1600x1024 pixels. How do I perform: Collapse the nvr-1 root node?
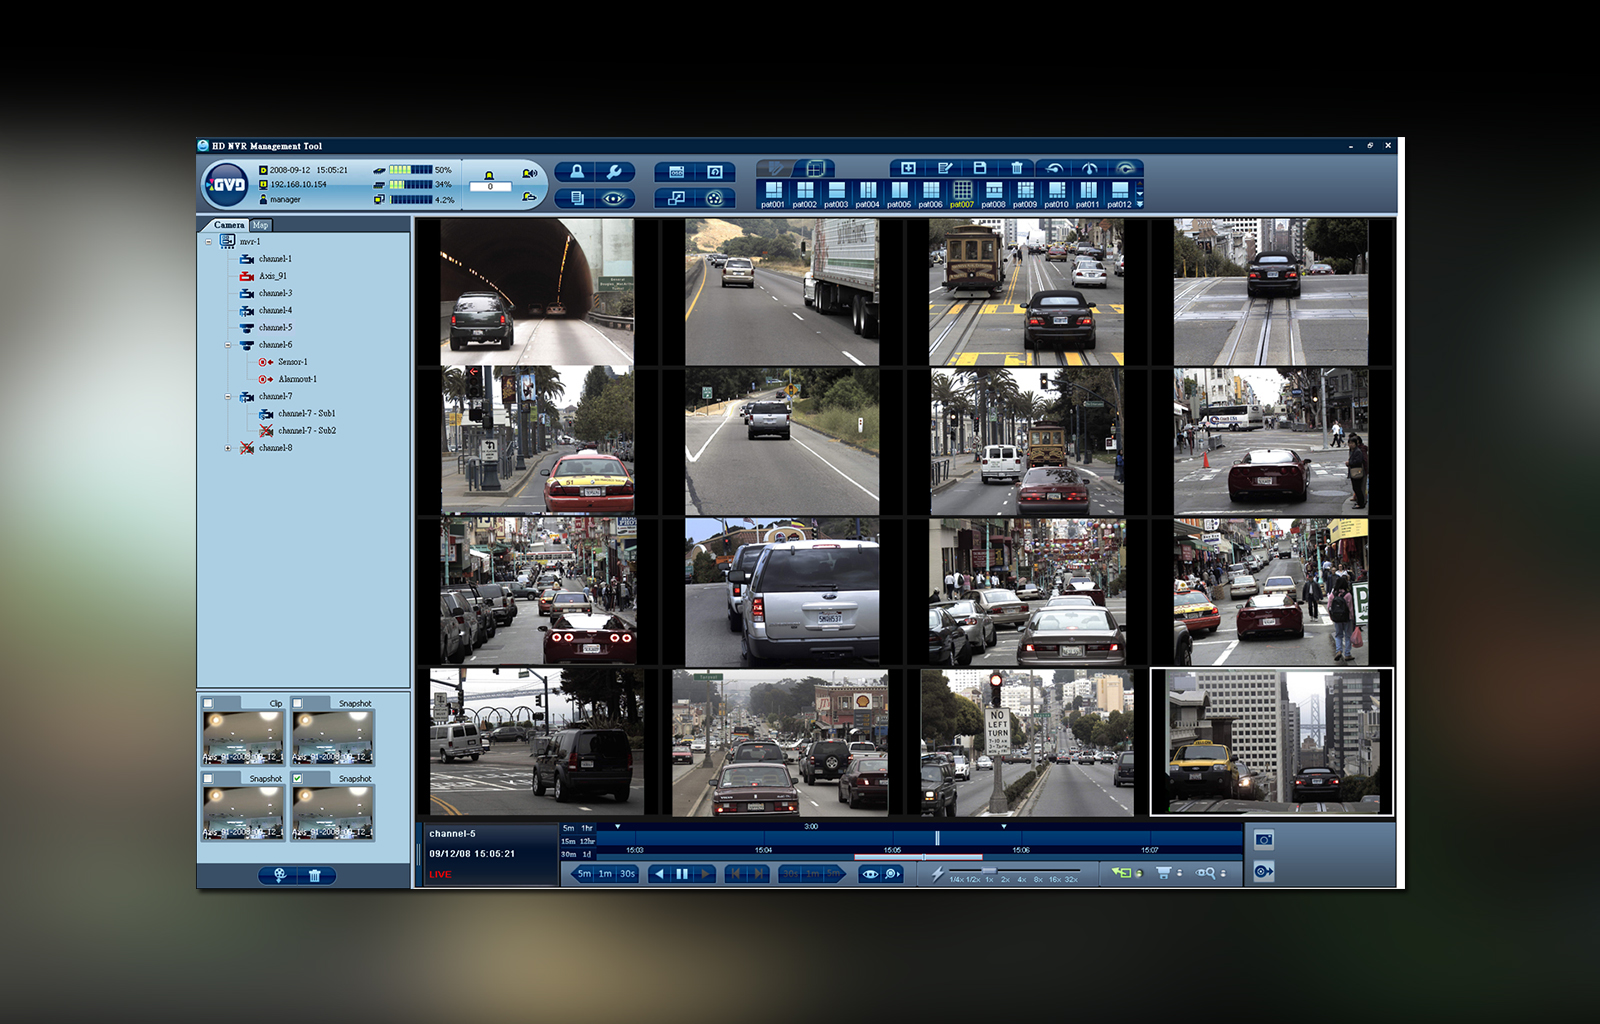(x=209, y=242)
